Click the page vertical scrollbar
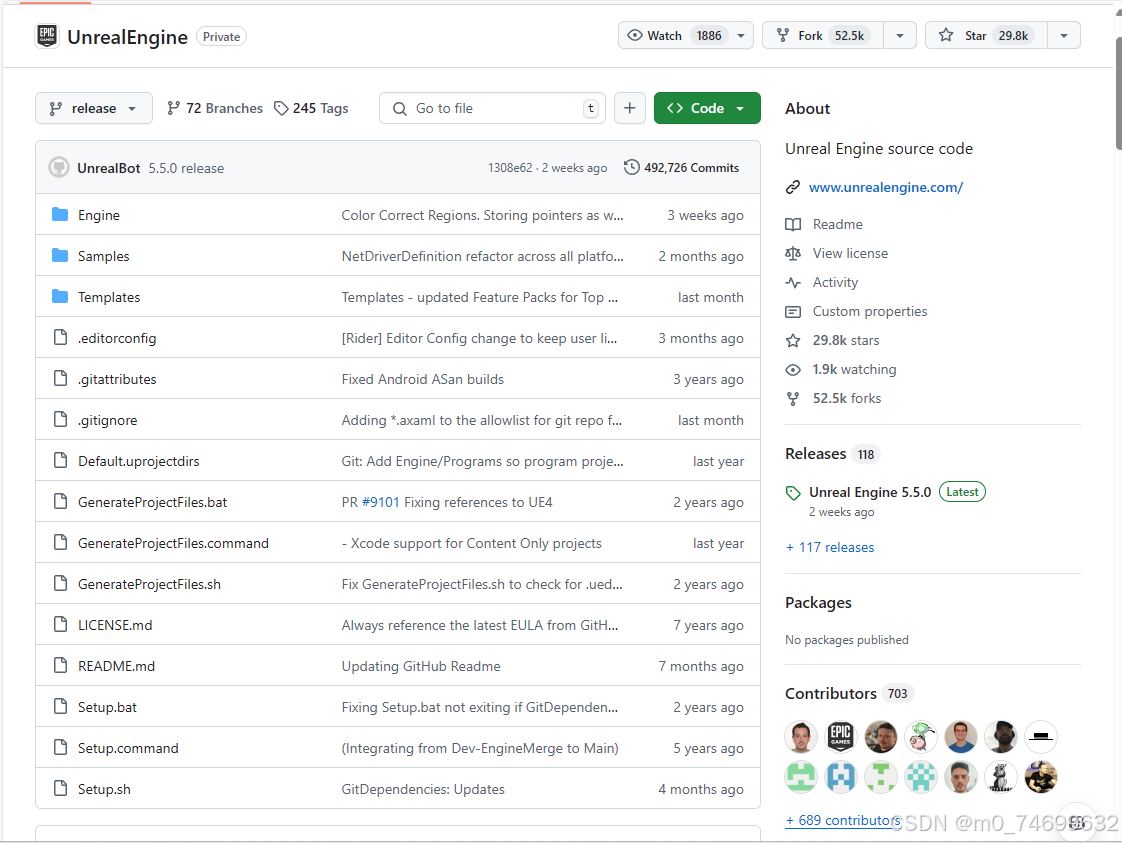Screen dimensions: 1122x843 coord(1118,93)
